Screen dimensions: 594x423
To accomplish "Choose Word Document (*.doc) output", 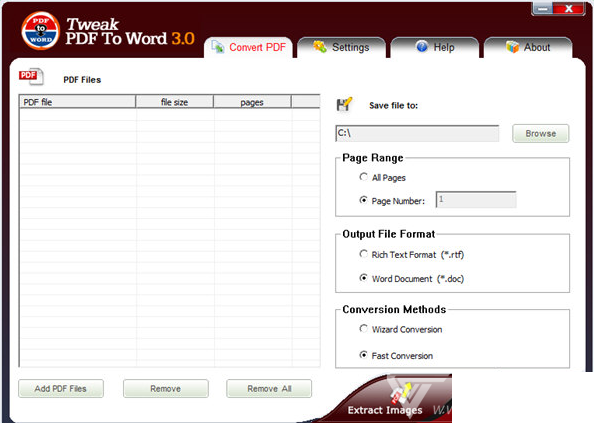I will pyautogui.click(x=363, y=278).
